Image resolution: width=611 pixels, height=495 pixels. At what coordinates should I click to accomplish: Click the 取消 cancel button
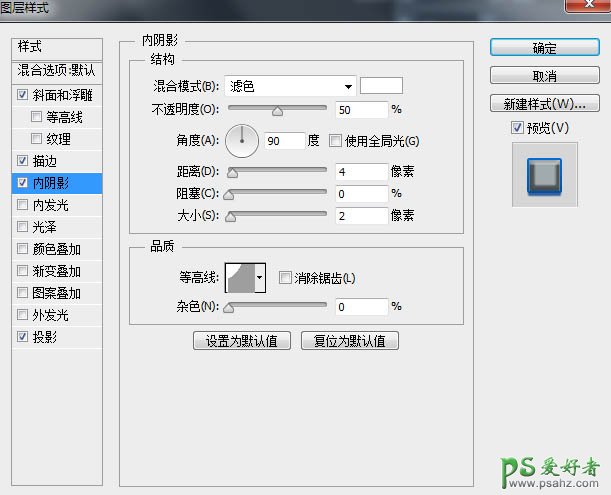point(544,76)
